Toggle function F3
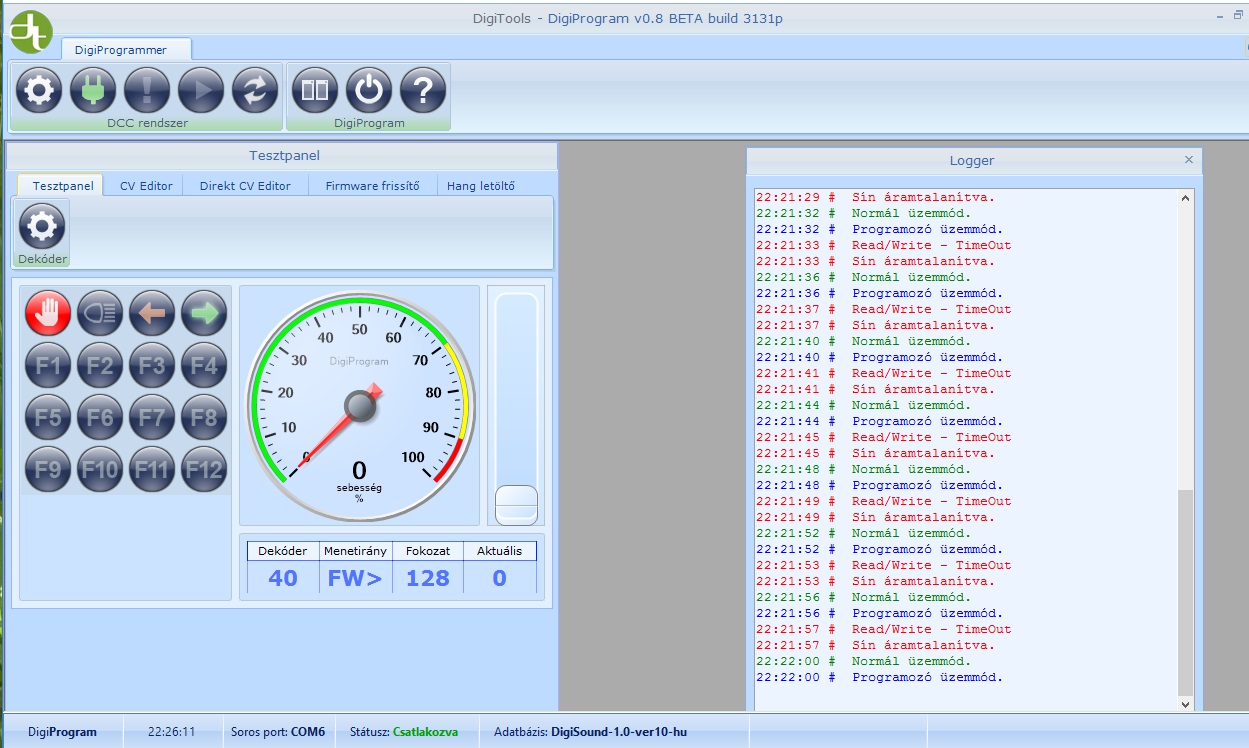Screen dimensions: 1249x748 coord(152,365)
